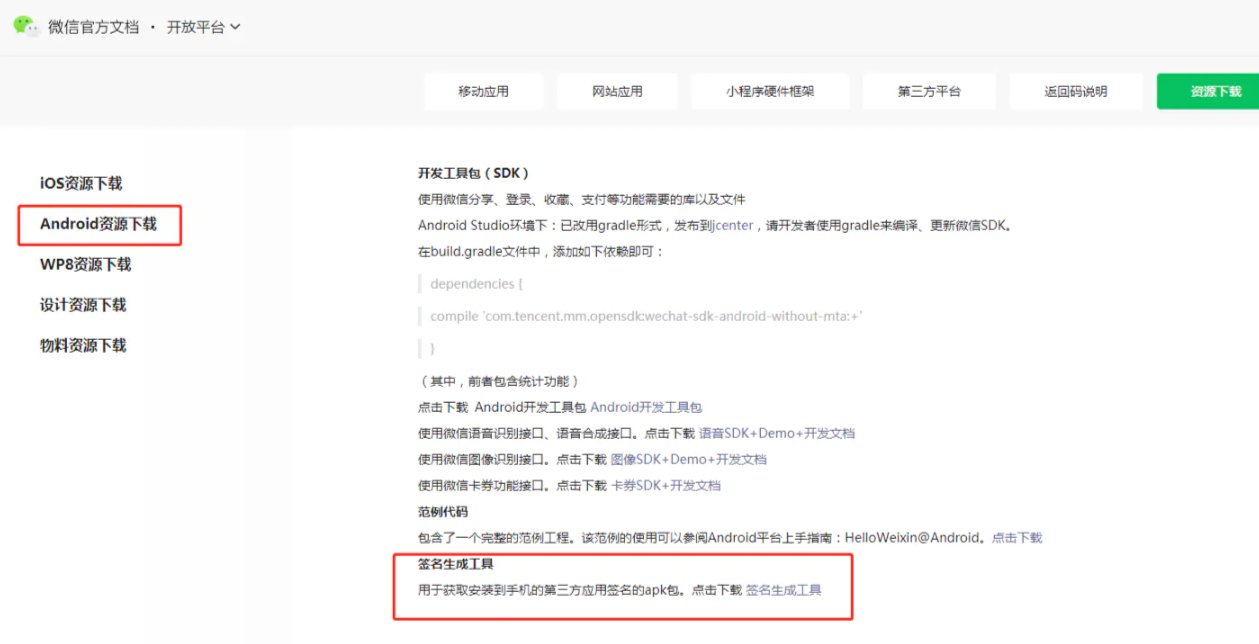
Task: Follow the jcenter link
Action: coord(733,225)
